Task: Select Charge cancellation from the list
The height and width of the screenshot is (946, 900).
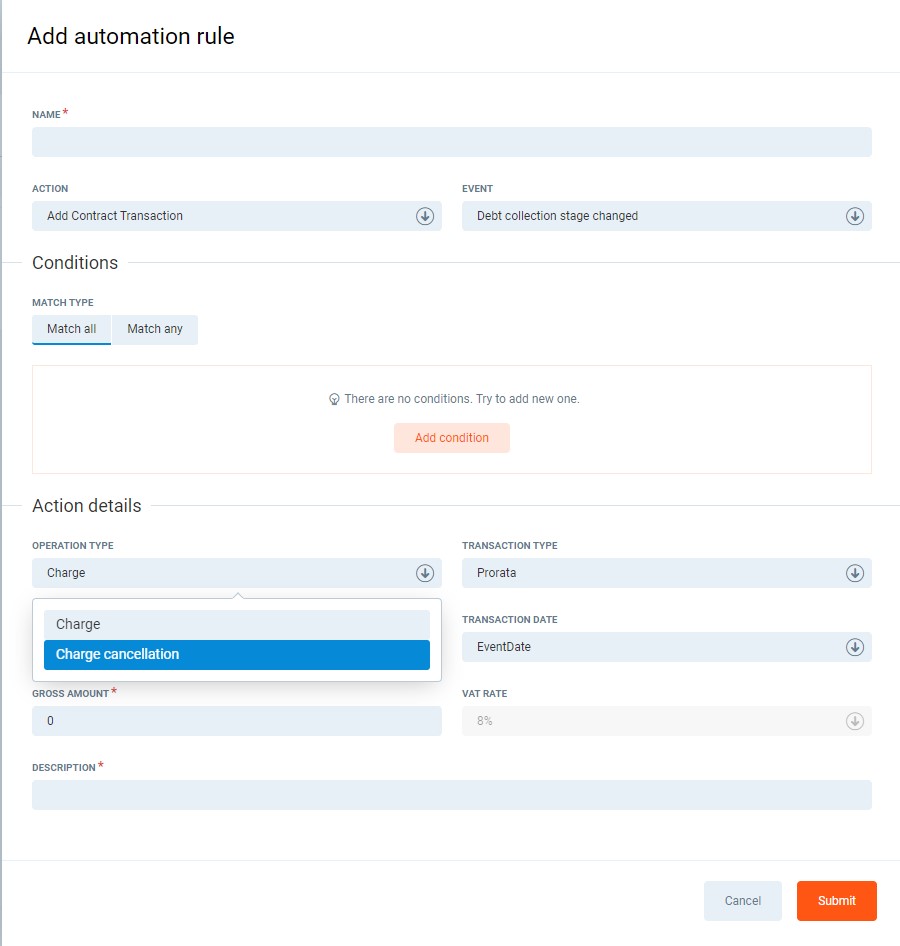Action: [x=236, y=655]
